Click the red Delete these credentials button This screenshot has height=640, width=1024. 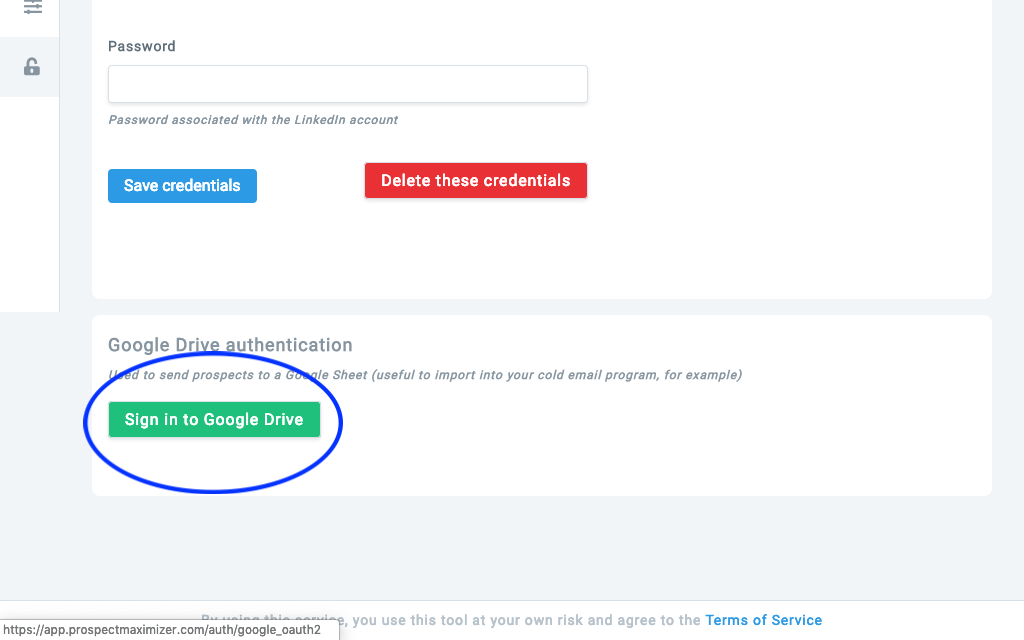tap(475, 180)
